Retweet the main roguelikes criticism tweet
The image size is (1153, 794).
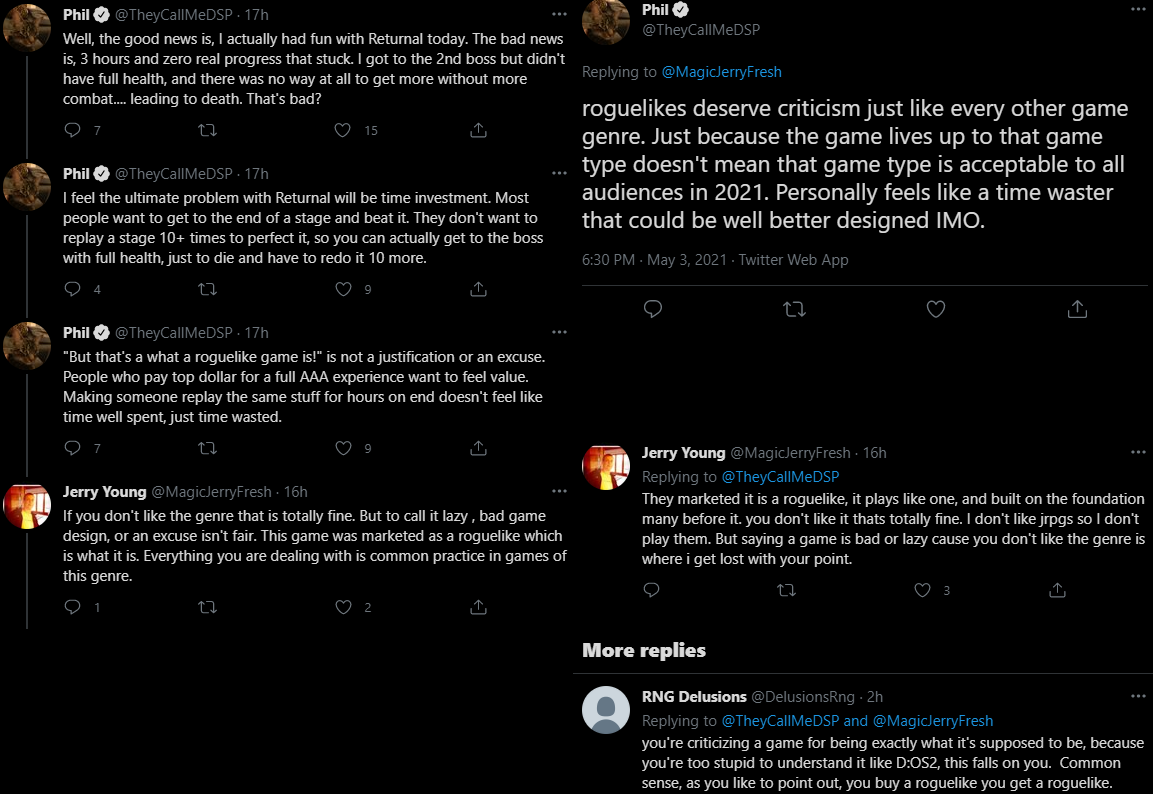794,310
